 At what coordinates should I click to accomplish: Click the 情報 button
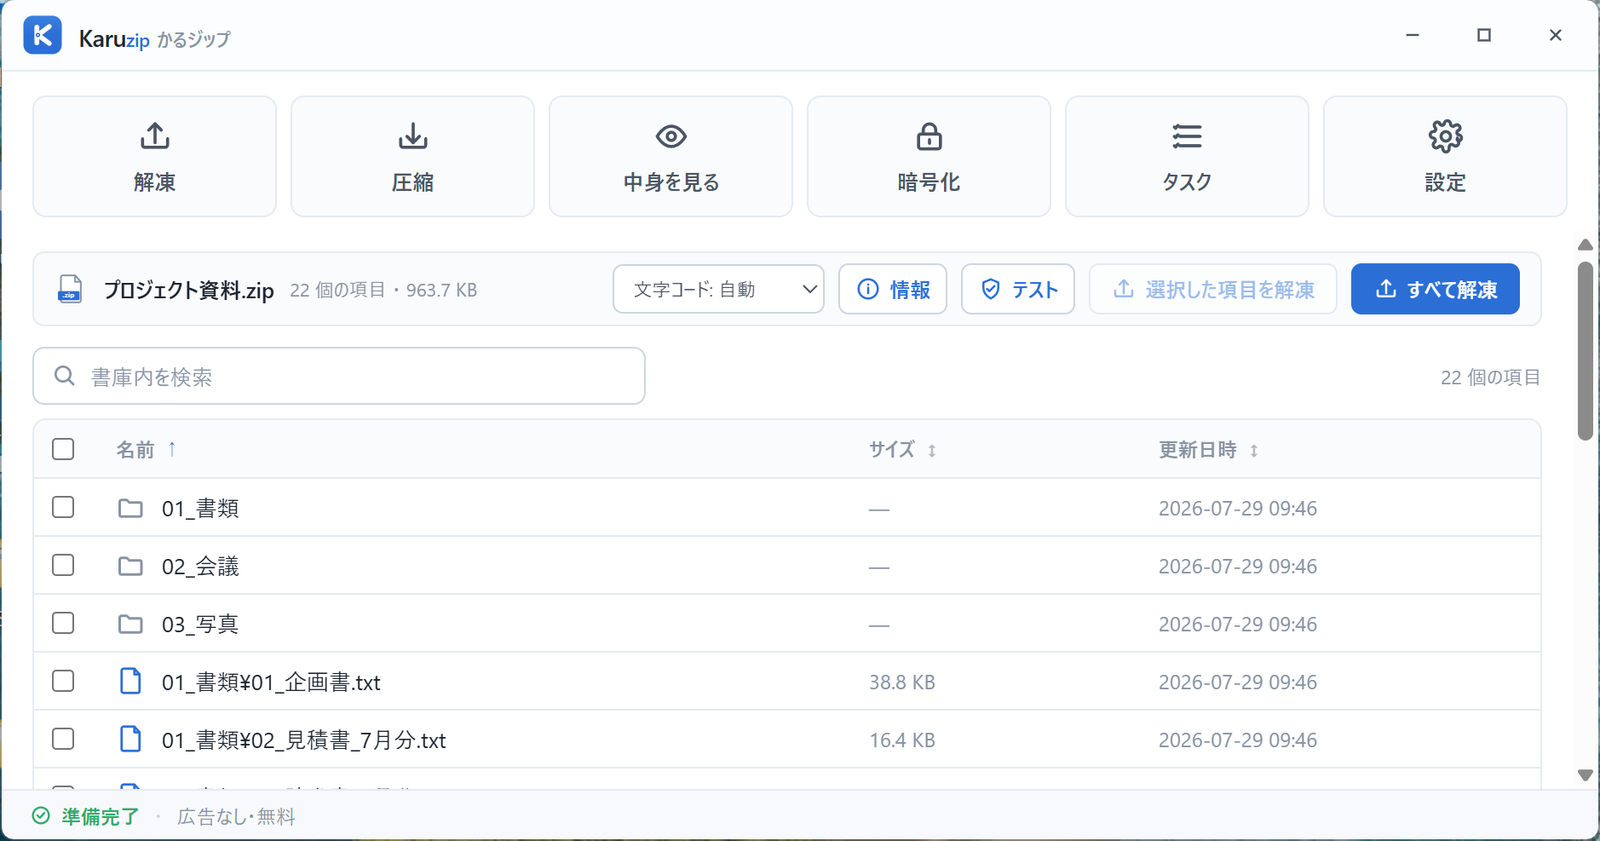893,289
